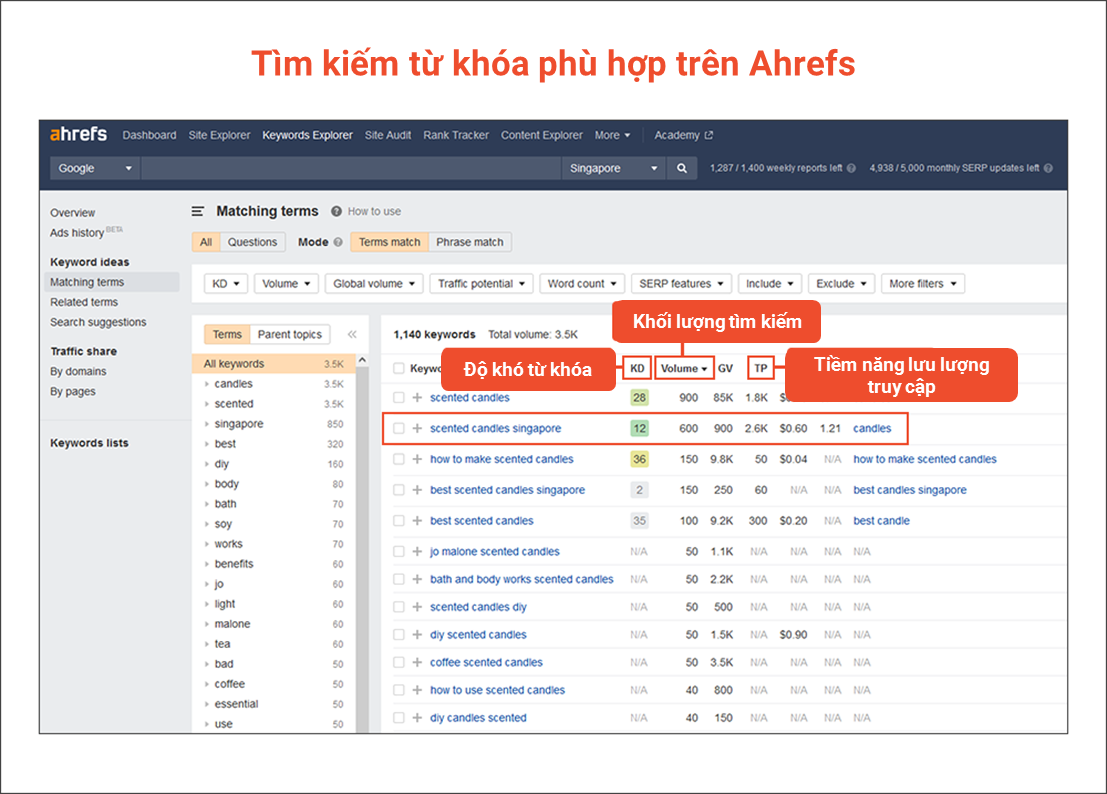Screen dimensions: 1107x794
Task: Click plus icon for how to use scented candles
Action: [417, 690]
